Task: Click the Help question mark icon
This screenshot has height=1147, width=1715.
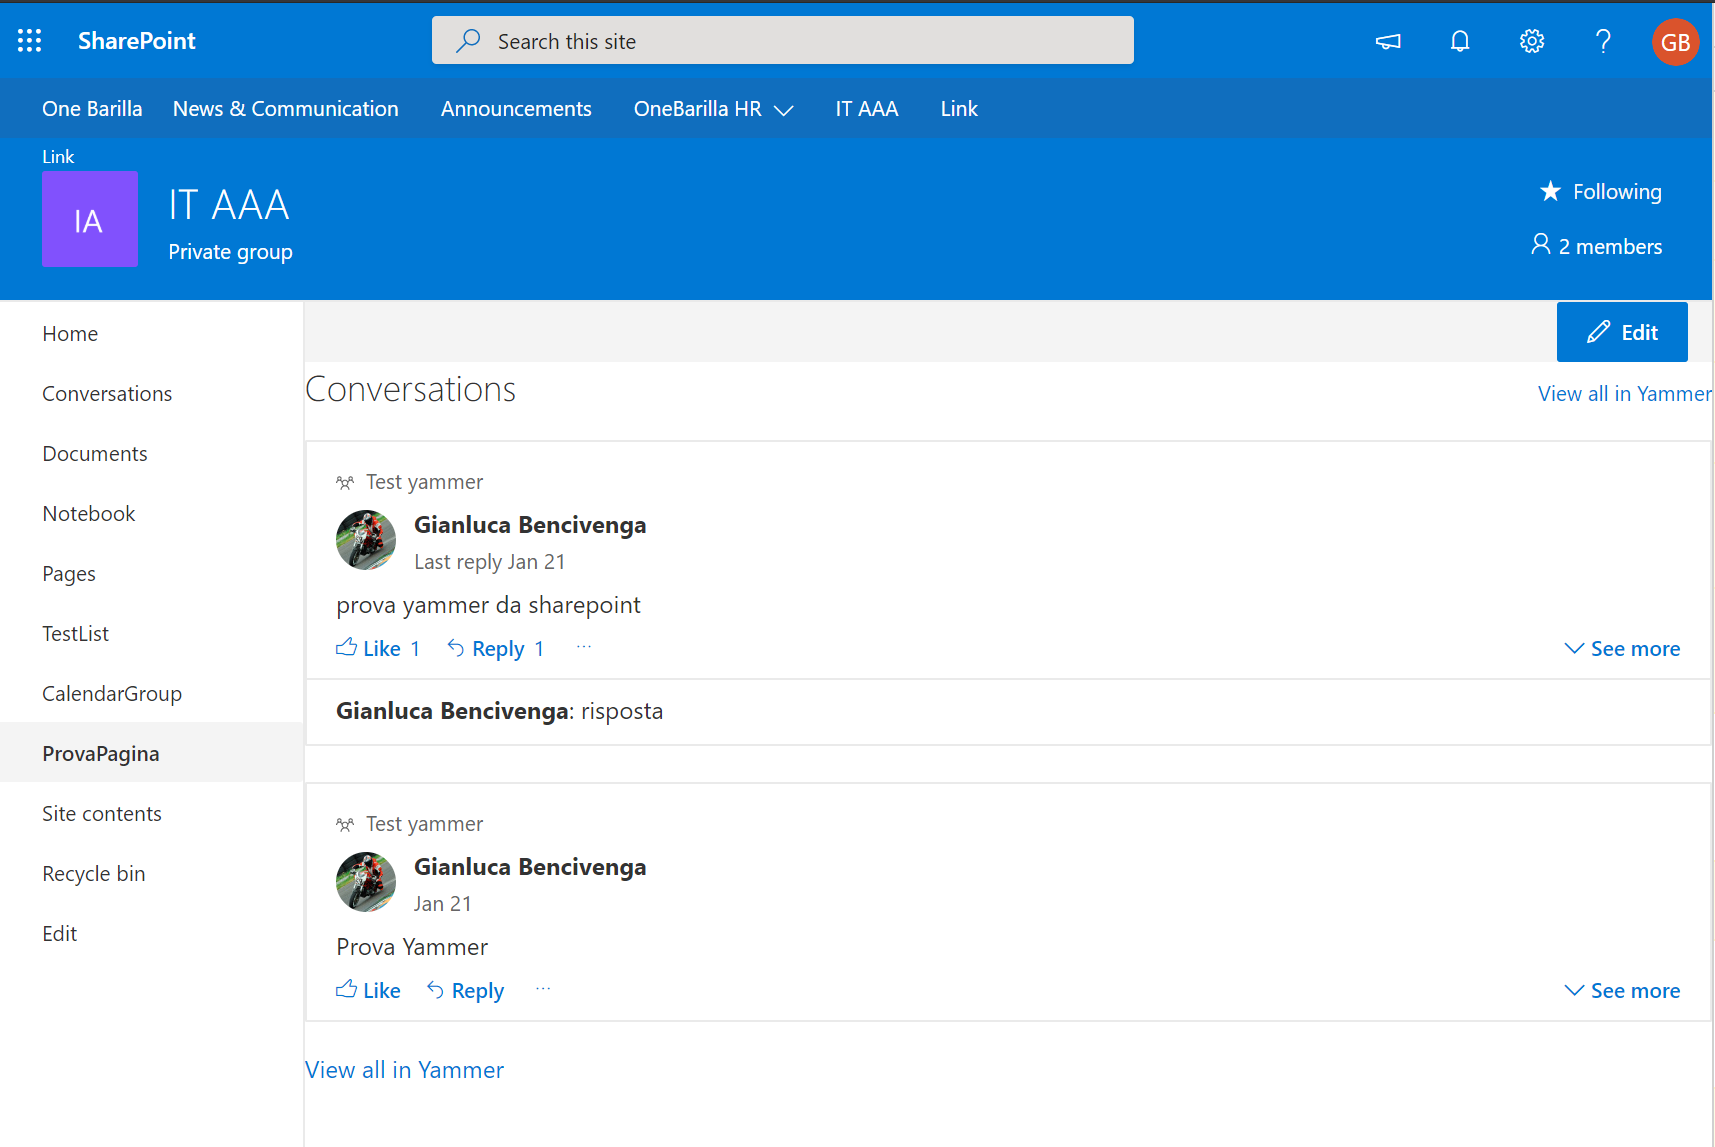Action: (x=1603, y=41)
